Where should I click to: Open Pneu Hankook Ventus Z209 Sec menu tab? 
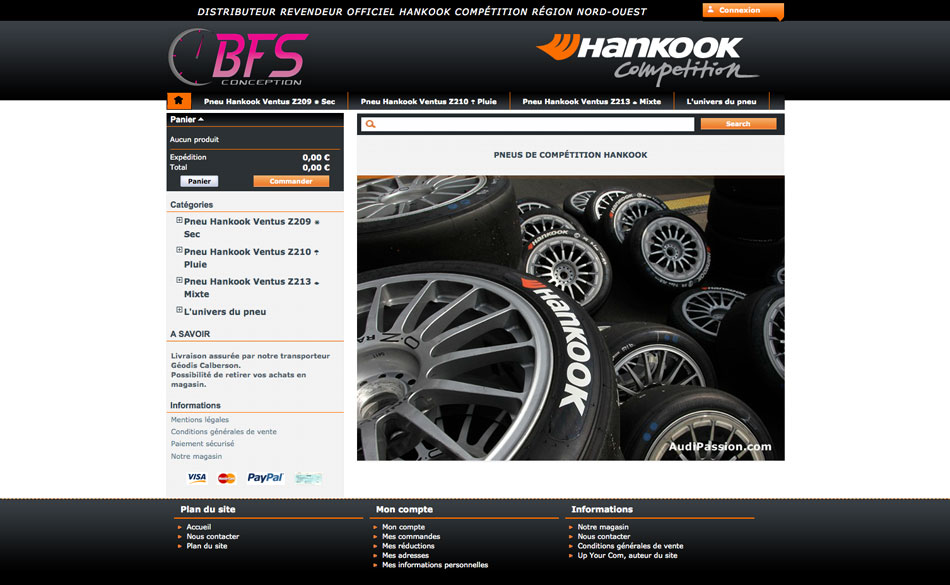point(269,101)
